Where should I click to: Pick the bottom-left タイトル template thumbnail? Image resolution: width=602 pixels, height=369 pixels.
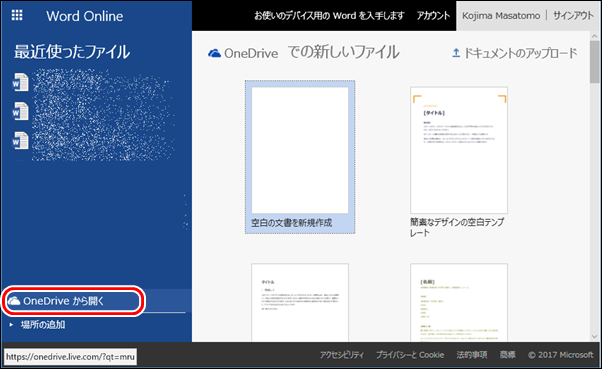(x=300, y=303)
